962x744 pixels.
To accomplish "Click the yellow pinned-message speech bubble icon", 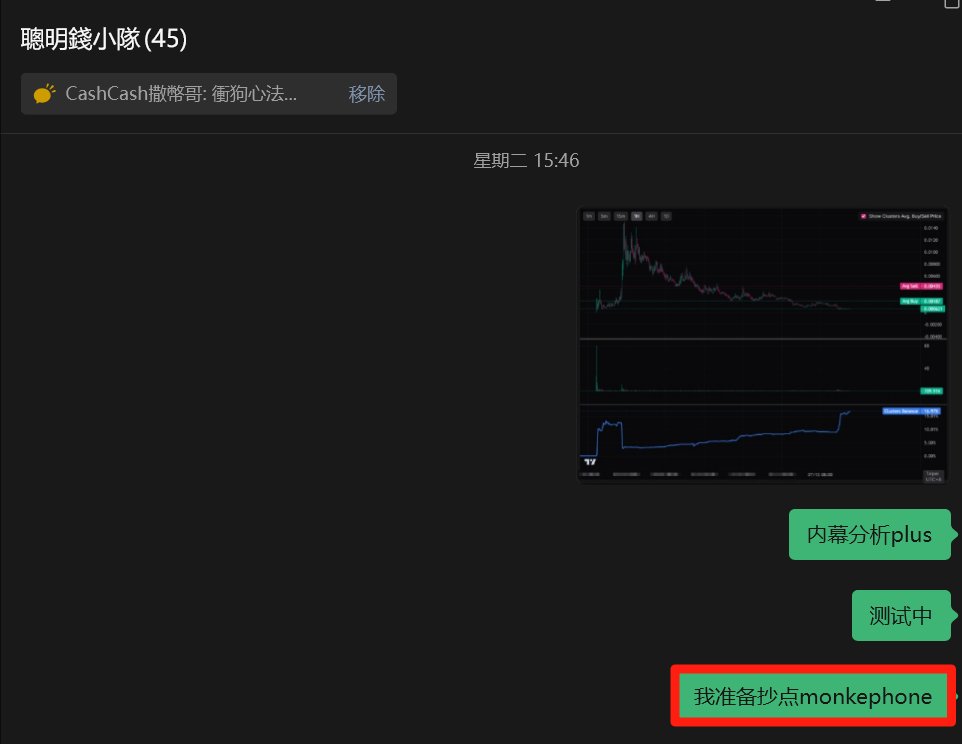I will coord(44,94).
